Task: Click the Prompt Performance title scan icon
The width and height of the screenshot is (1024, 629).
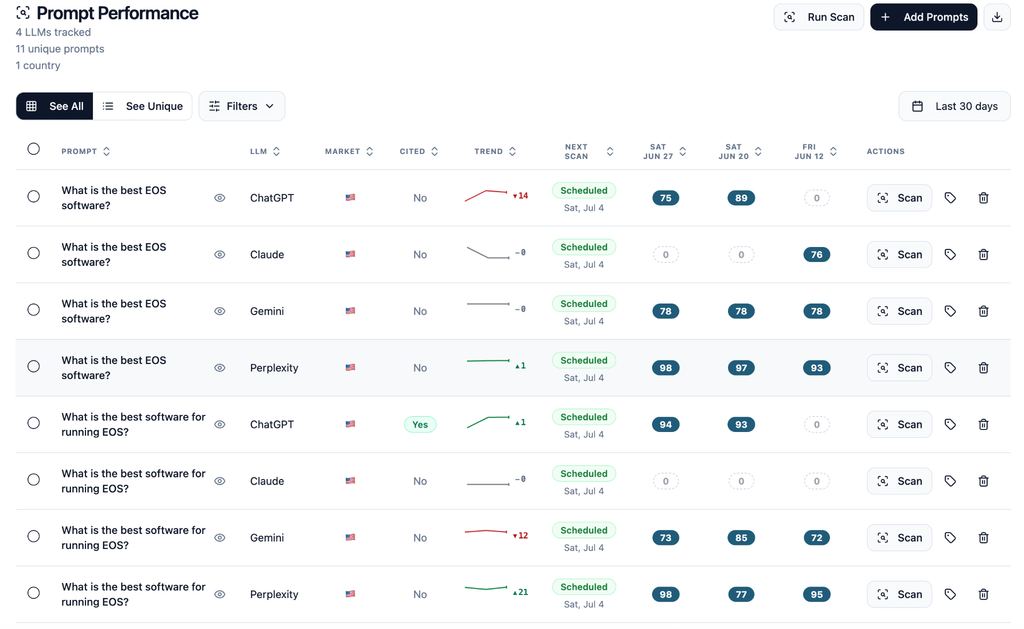Action: (x=23, y=13)
